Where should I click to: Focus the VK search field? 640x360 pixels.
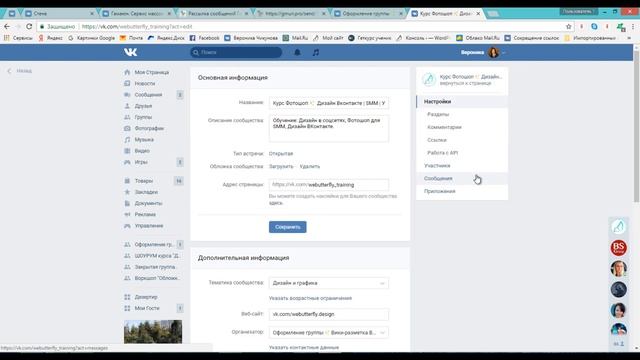[236, 52]
